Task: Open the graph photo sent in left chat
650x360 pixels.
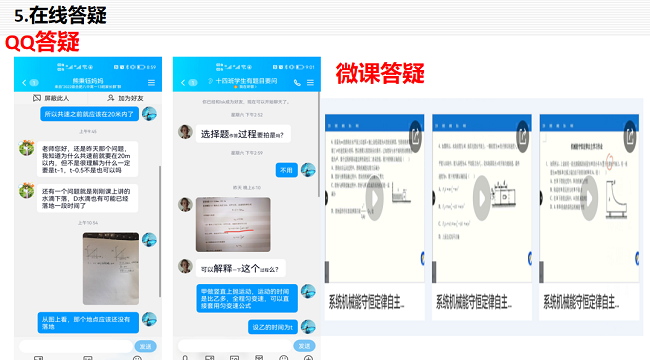Action: 111,268
